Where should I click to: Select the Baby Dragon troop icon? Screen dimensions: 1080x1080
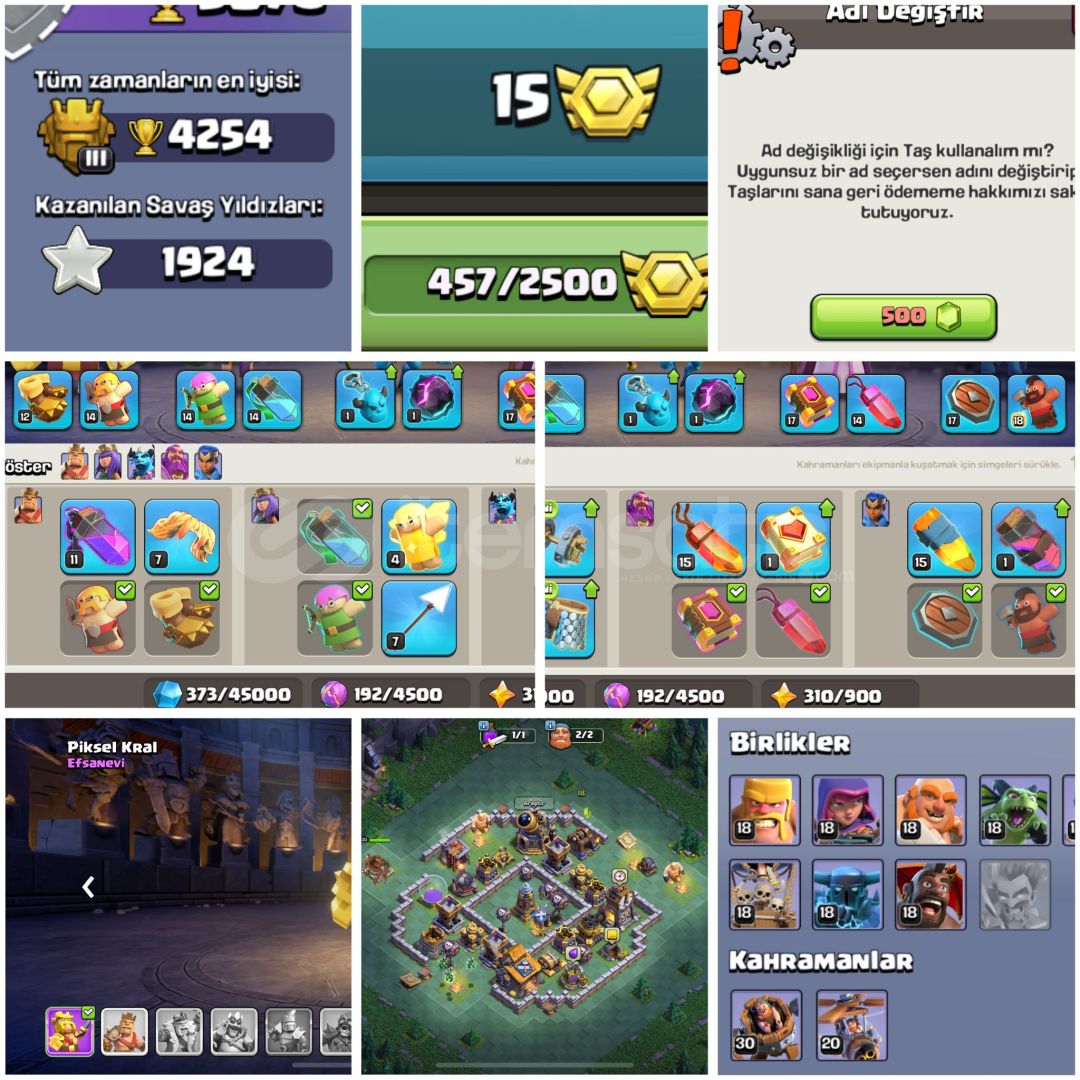pyautogui.click(x=1015, y=809)
